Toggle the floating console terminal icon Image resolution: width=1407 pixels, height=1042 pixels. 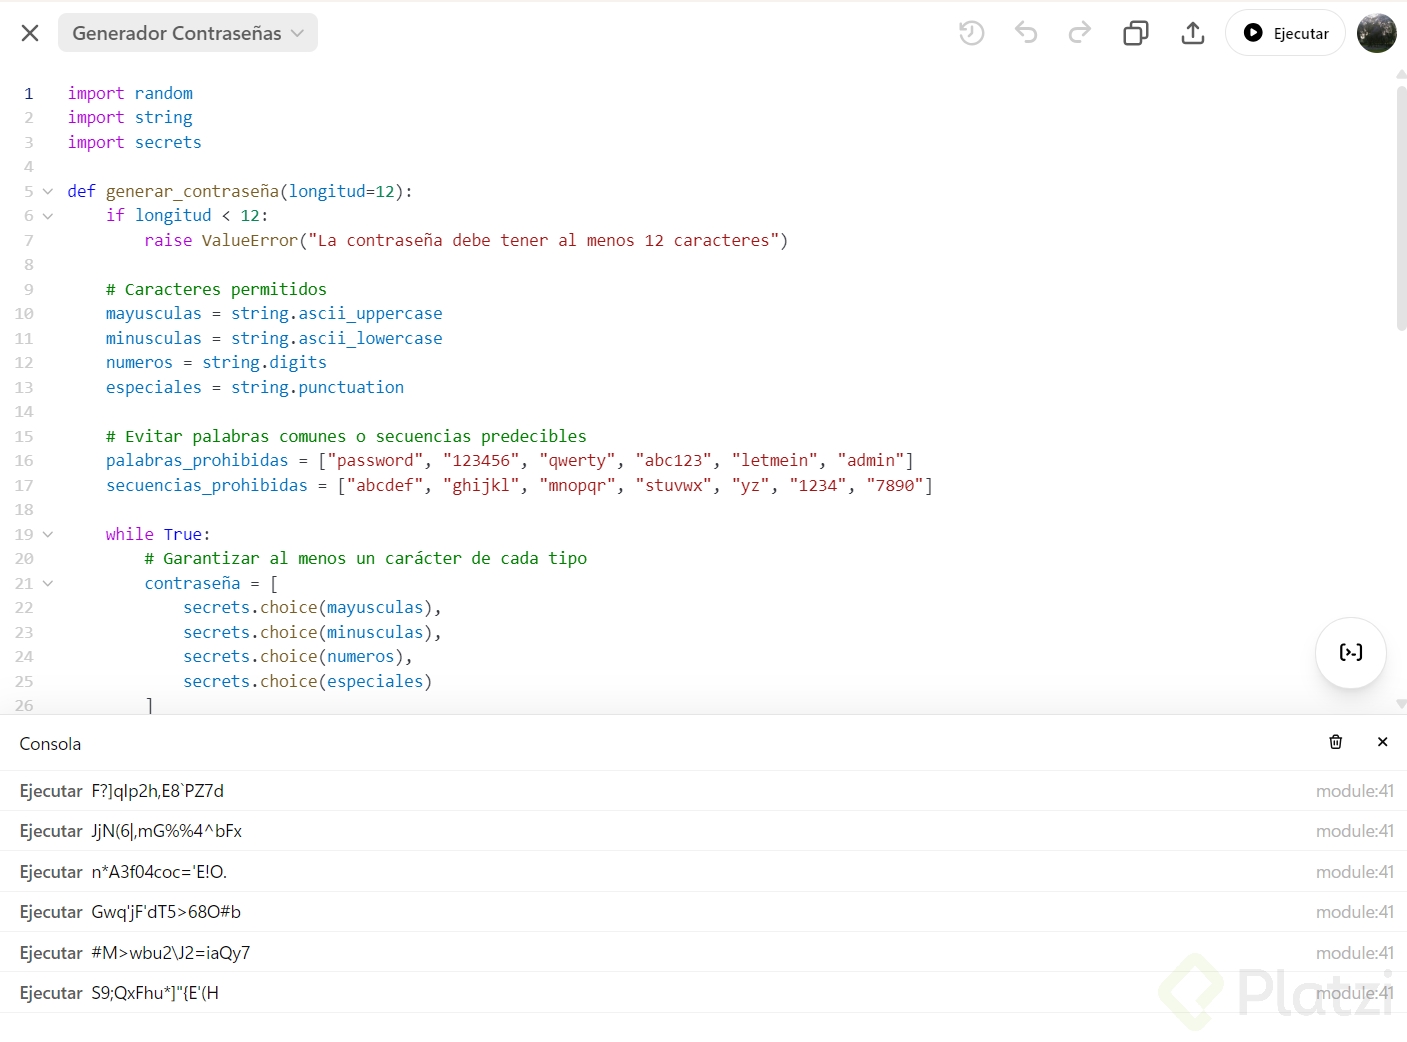[x=1350, y=653]
